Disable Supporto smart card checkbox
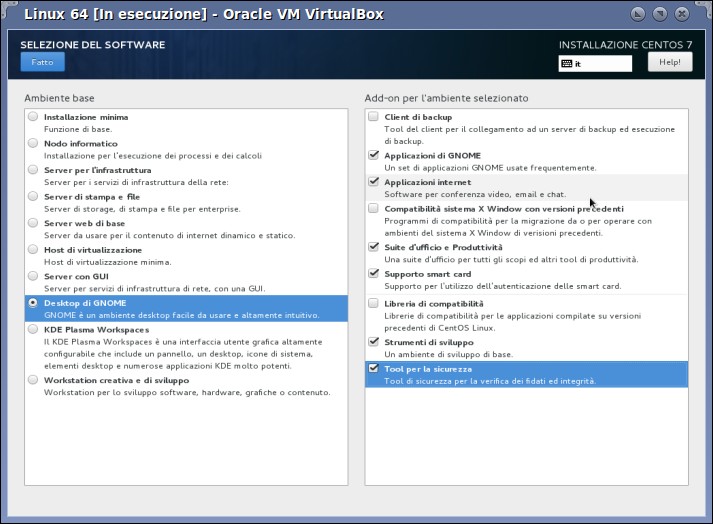The height and width of the screenshot is (524, 713). pos(373,273)
